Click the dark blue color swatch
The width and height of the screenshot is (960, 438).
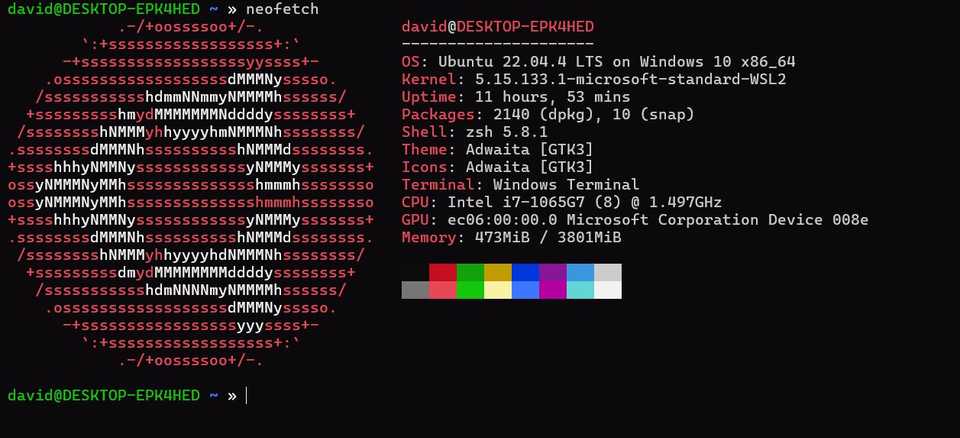click(x=525, y=273)
